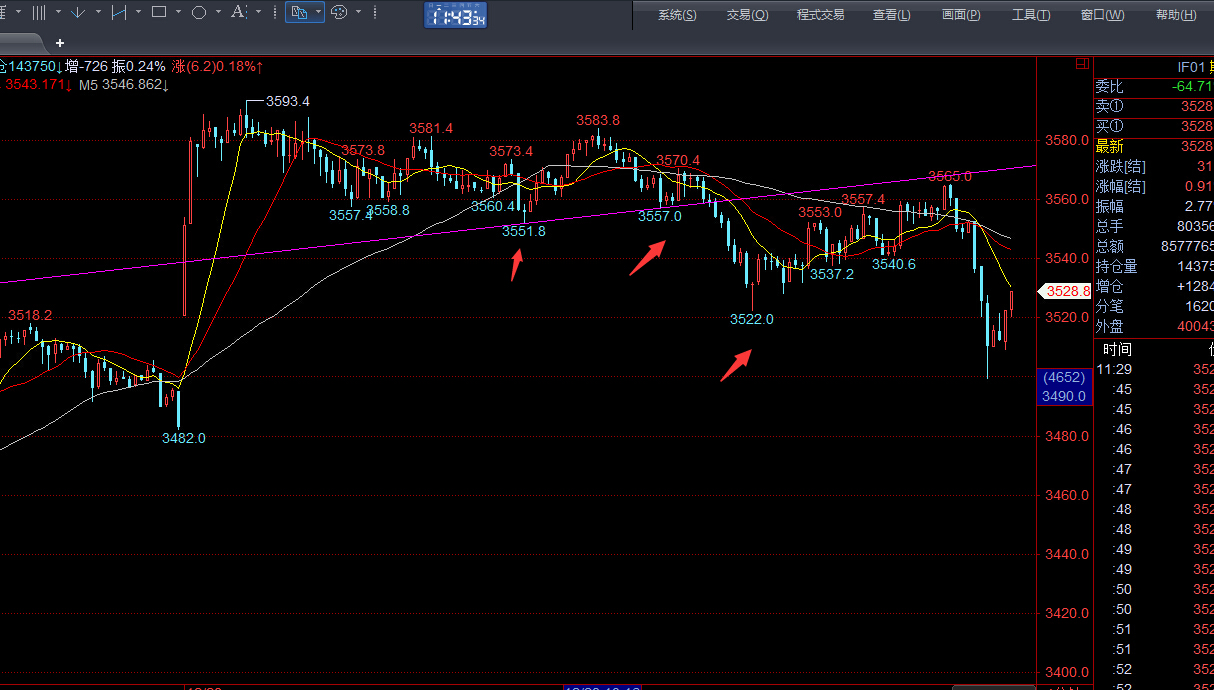
Task: Open the 系统(S) menu
Action: click(x=677, y=15)
